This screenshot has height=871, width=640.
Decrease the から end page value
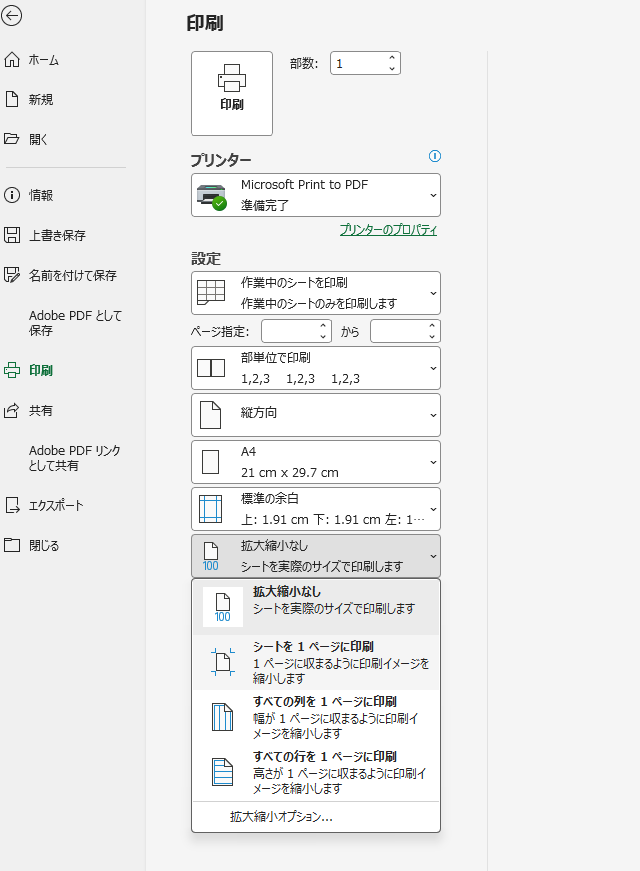(x=432, y=336)
